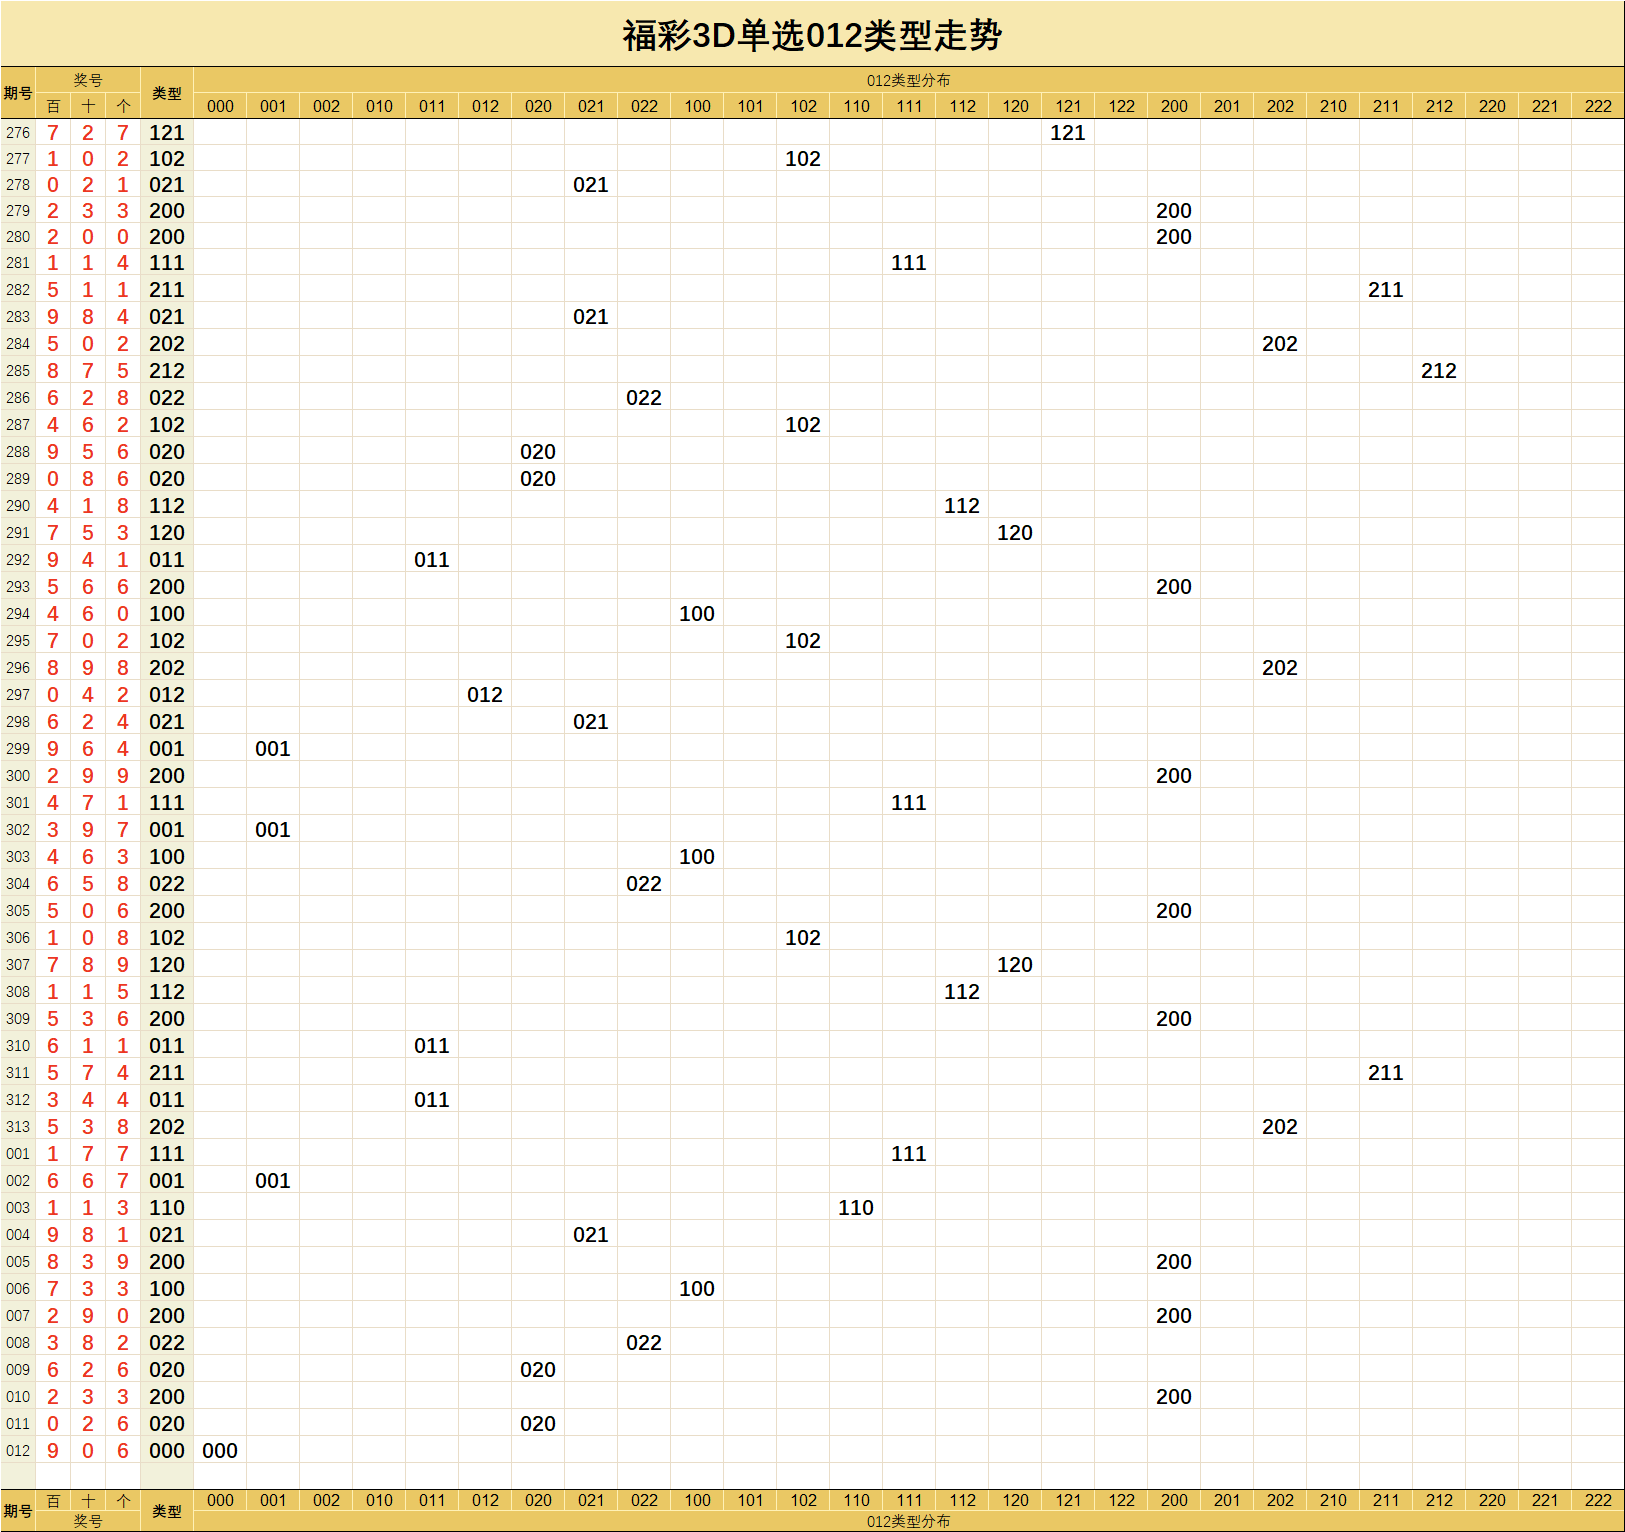Screen dimensions: 1625x1532
Task: Click the 022 distribution cell in row 286
Action: pos(644,397)
